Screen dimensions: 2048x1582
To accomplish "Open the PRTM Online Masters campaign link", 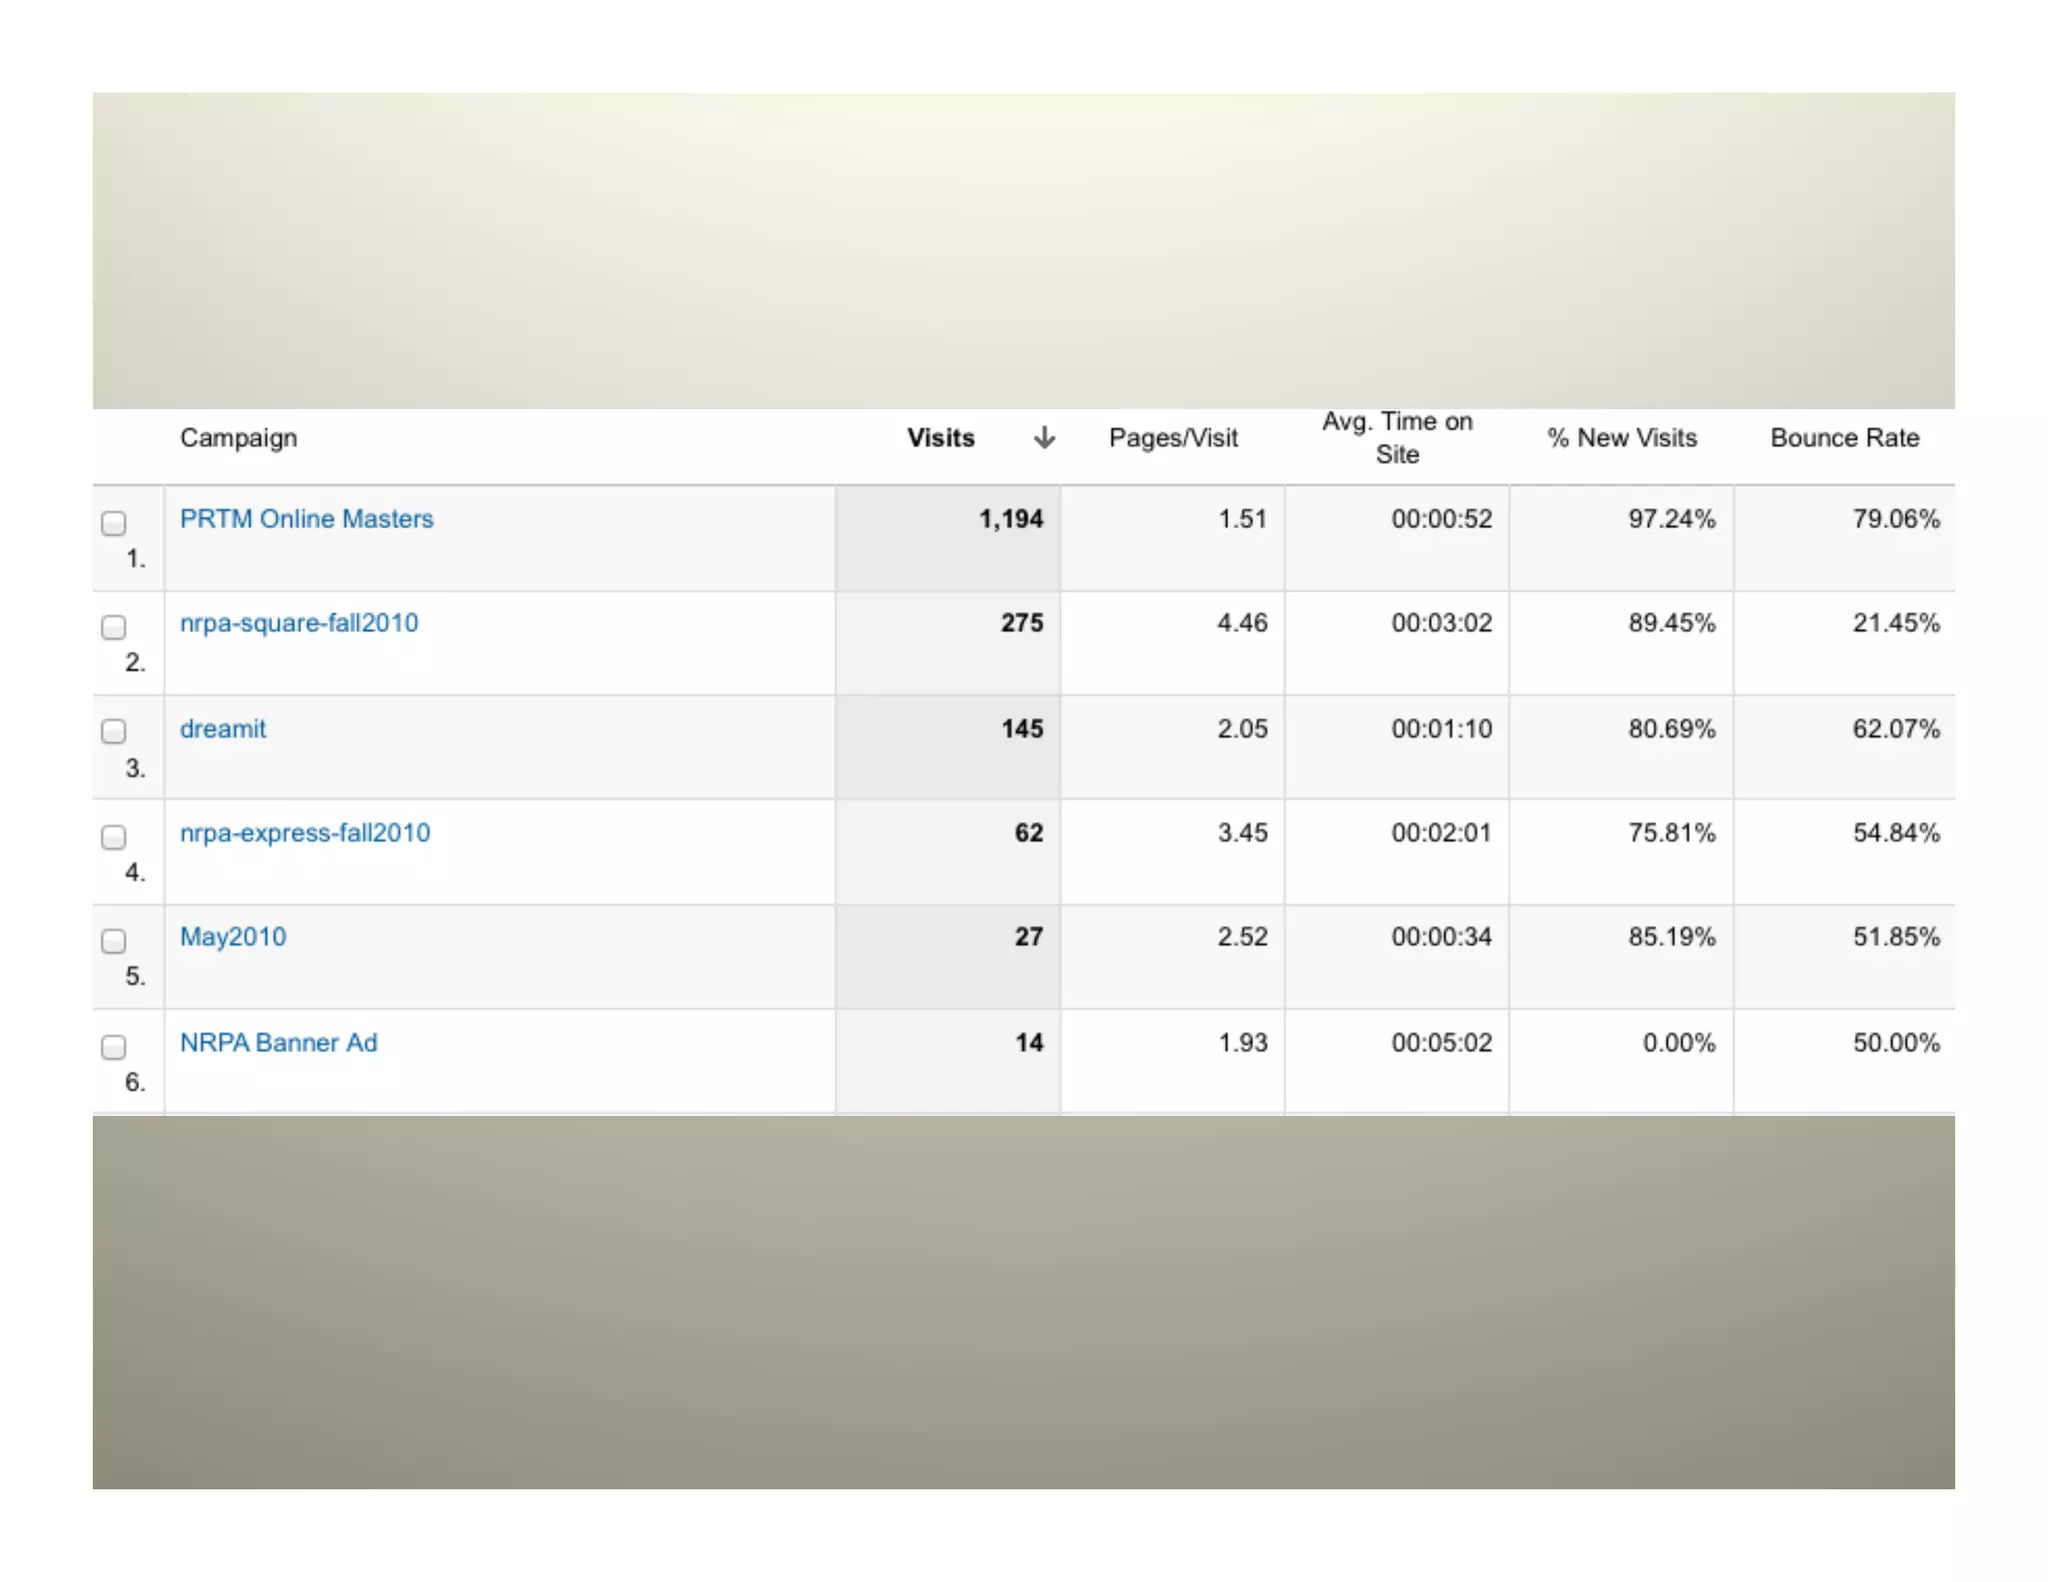I will coord(306,519).
